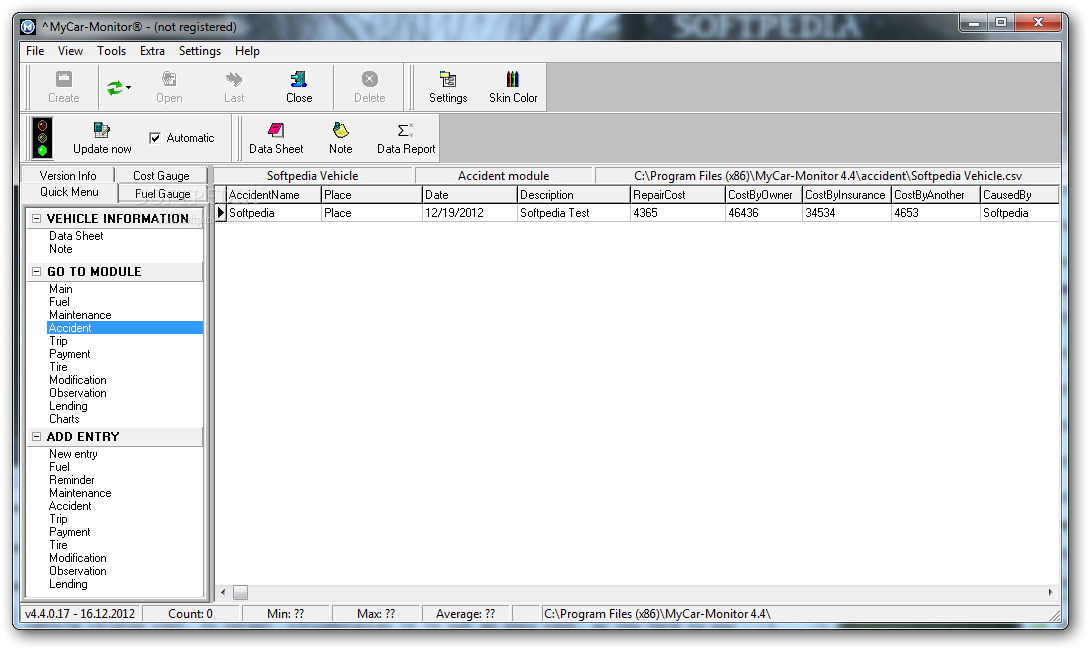This screenshot has height=650, width=1089.
Task: Select Data Sheet under Vehicle Information
Action: point(76,236)
